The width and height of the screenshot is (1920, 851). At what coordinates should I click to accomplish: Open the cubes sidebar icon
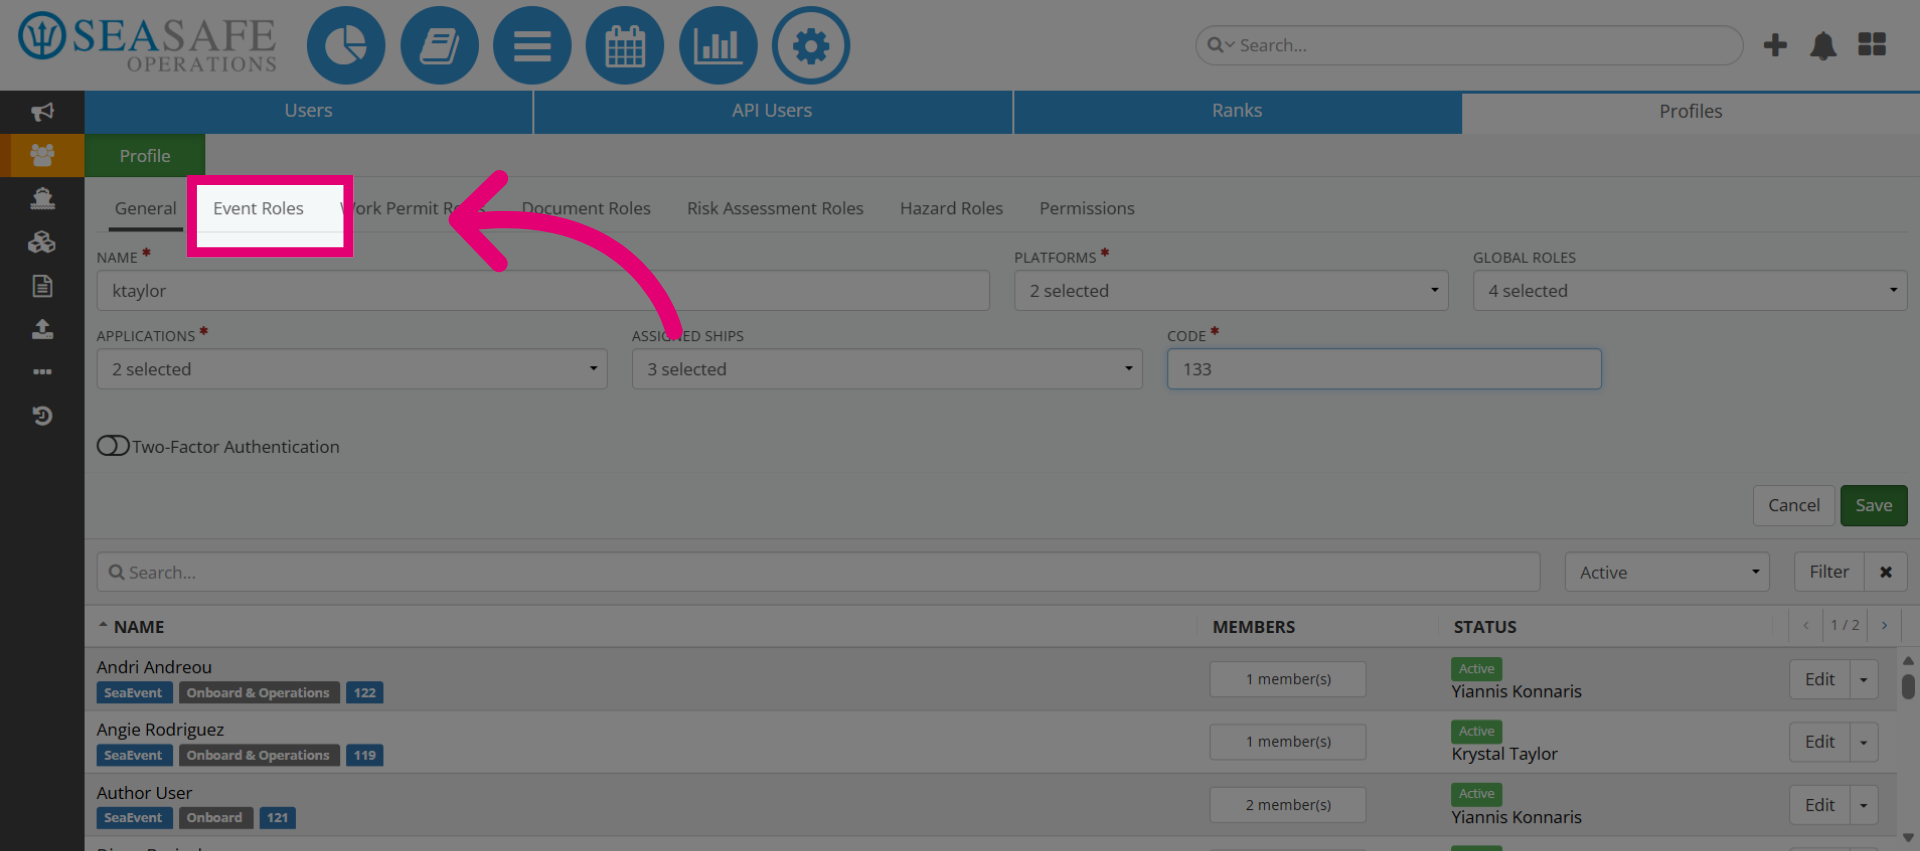[42, 242]
